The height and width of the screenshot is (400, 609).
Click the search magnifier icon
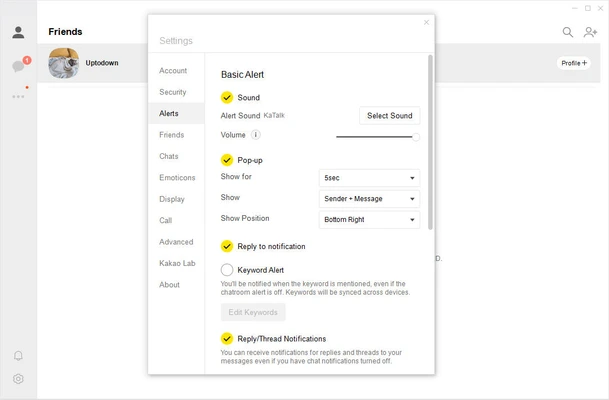click(x=568, y=32)
